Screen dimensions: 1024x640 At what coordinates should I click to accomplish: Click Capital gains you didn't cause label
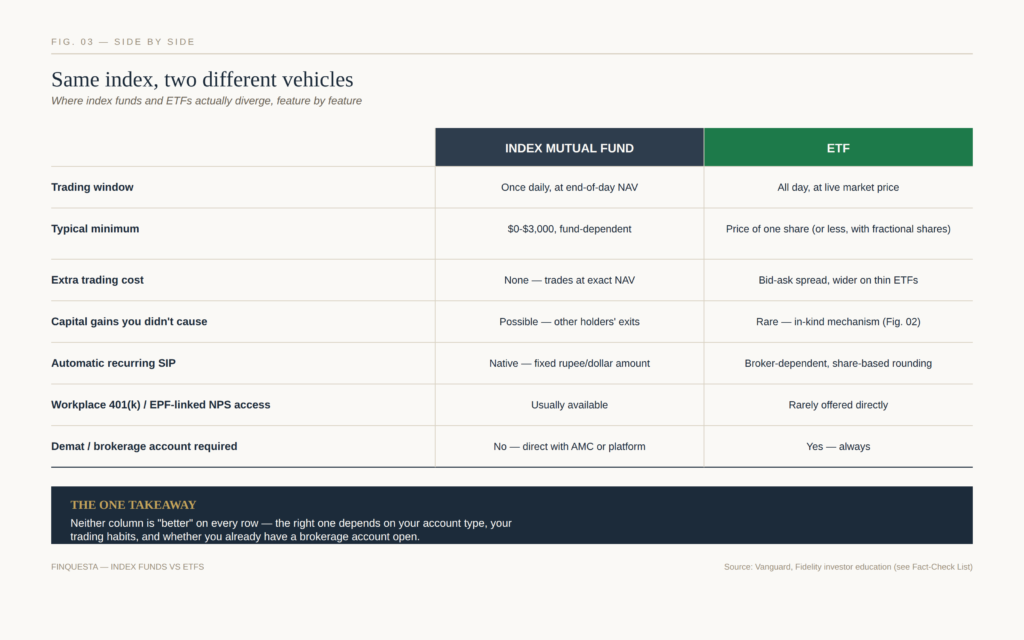[129, 322]
